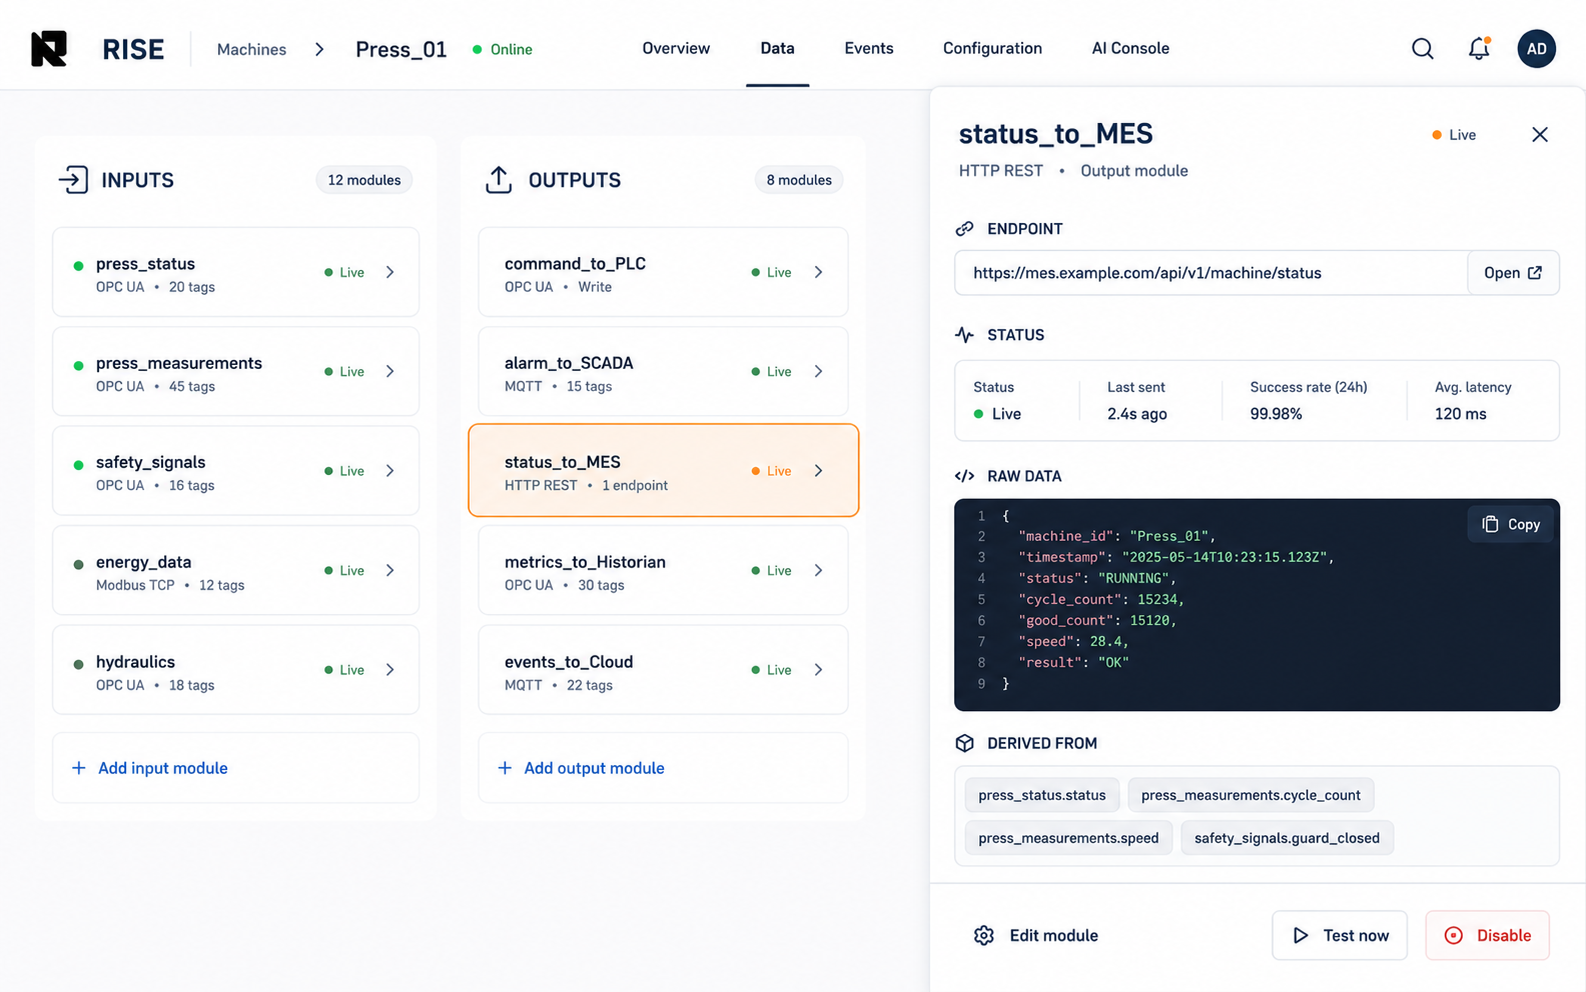The width and height of the screenshot is (1586, 992).
Task: Click the clipboard icon in Copy button
Action: click(x=1490, y=524)
